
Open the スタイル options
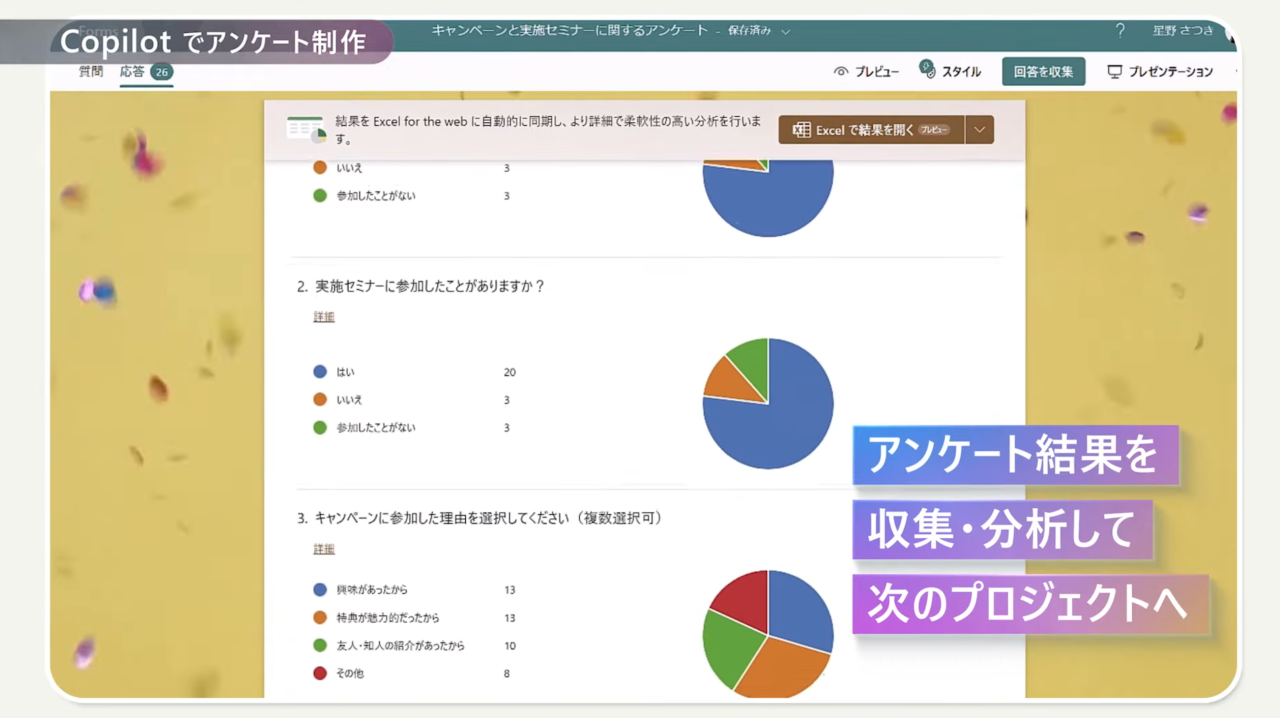950,72
